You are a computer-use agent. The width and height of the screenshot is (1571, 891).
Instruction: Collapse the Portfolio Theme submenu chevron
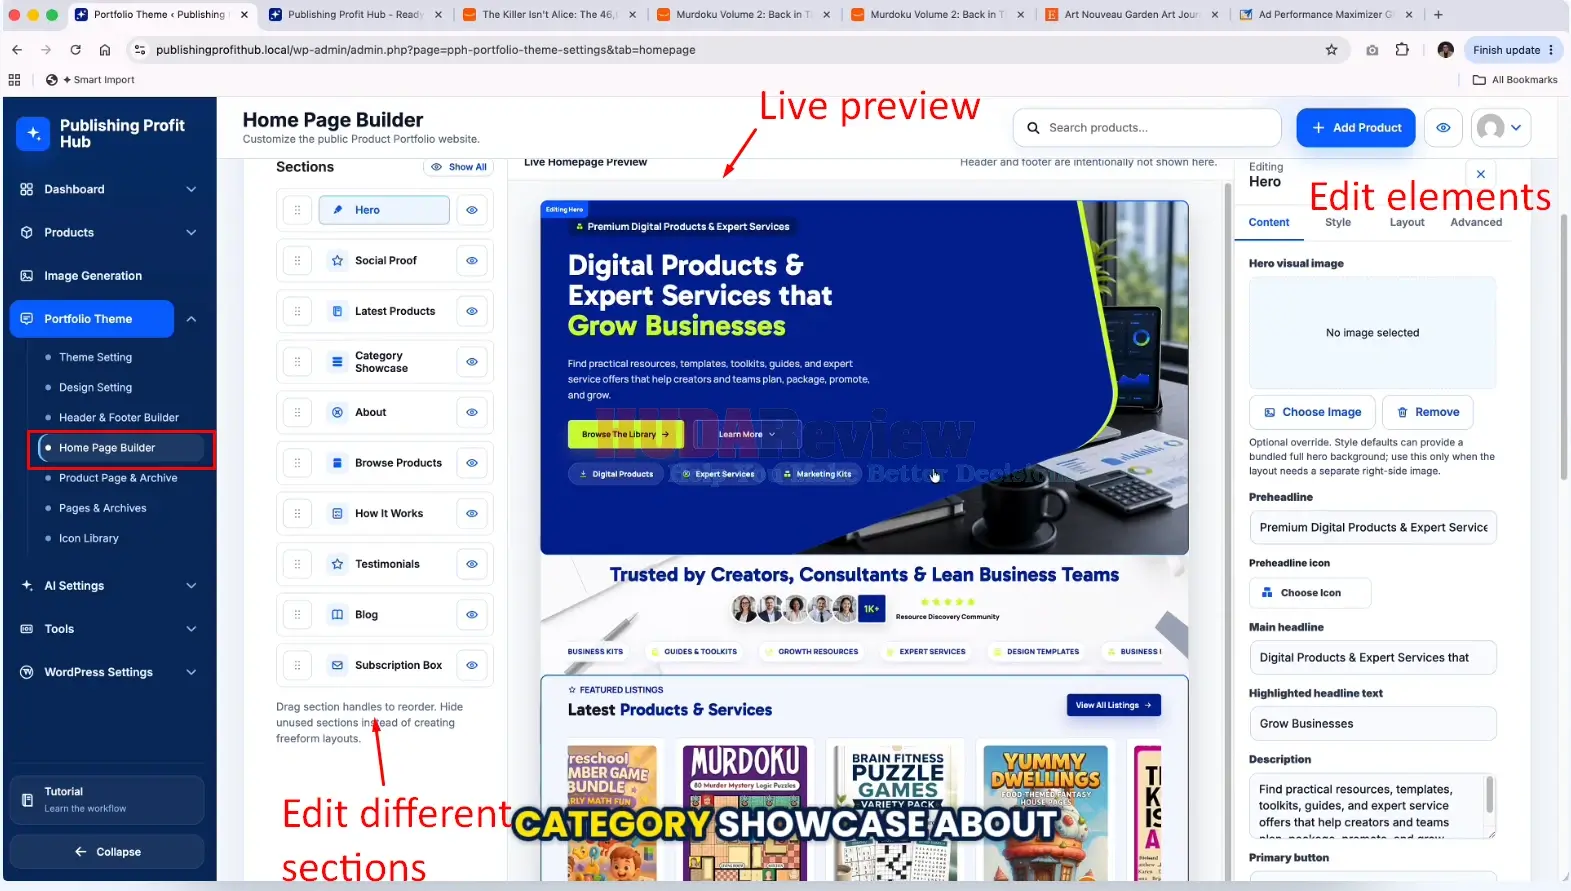pos(191,319)
